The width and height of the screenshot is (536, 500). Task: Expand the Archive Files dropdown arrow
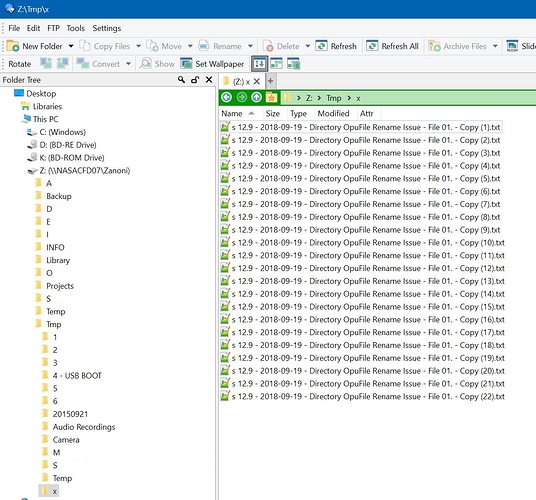(495, 46)
